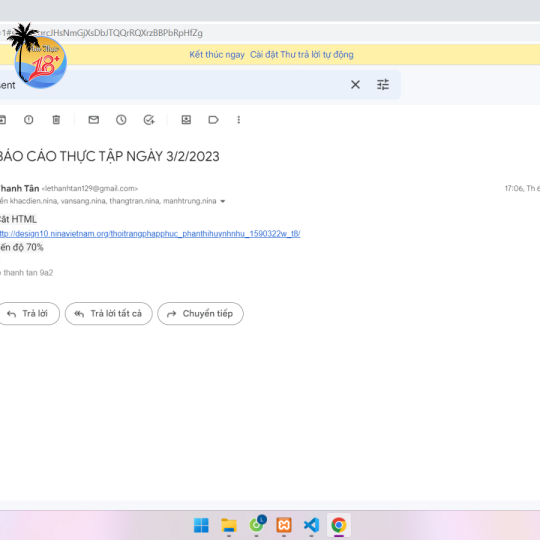Show search options filter icon
The width and height of the screenshot is (540, 540).
(383, 84)
